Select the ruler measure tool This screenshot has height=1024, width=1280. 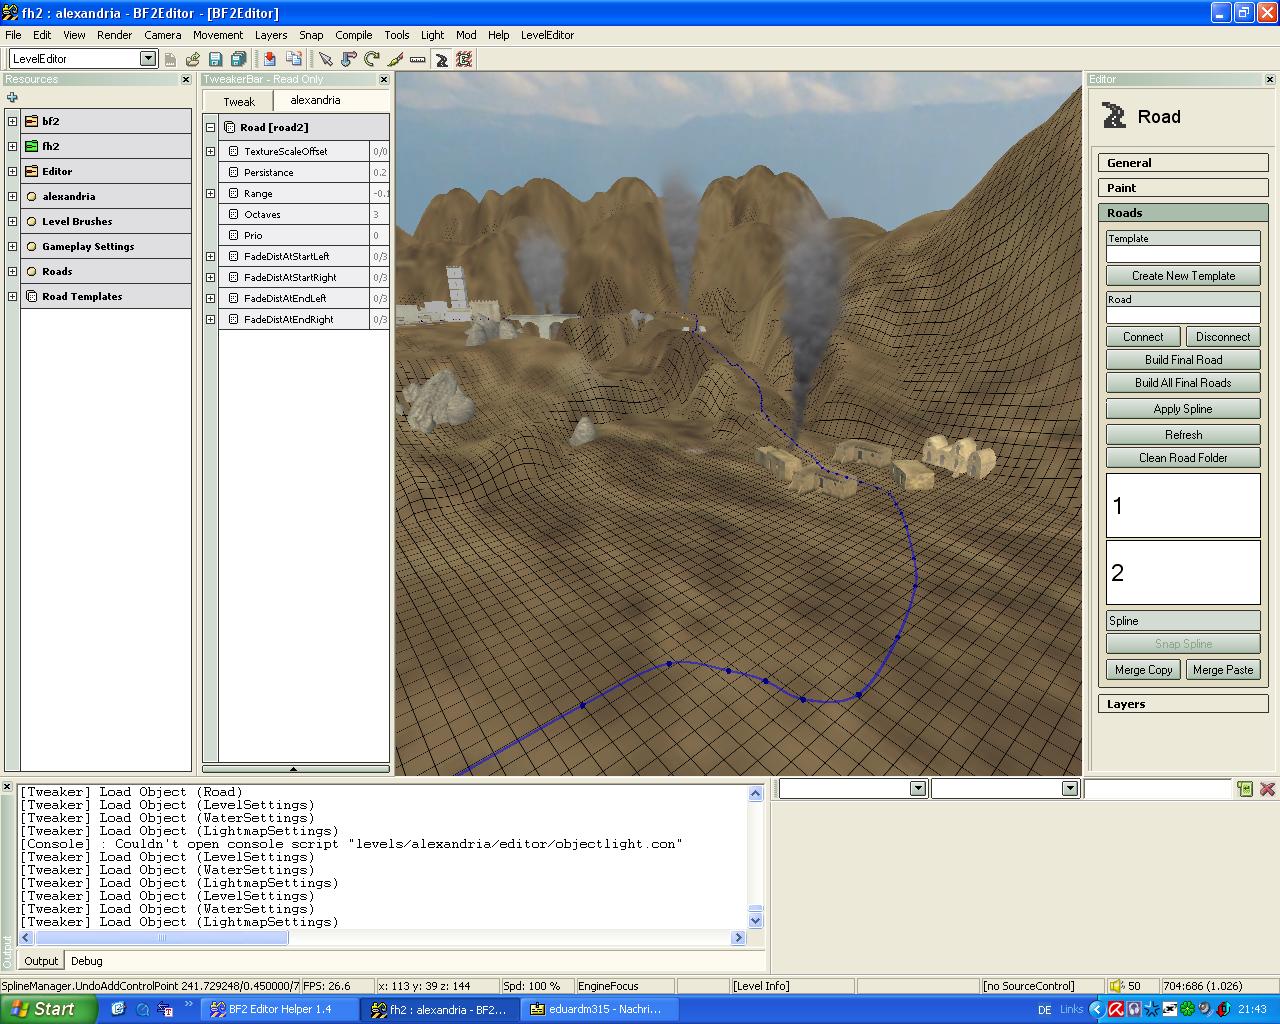click(x=418, y=60)
